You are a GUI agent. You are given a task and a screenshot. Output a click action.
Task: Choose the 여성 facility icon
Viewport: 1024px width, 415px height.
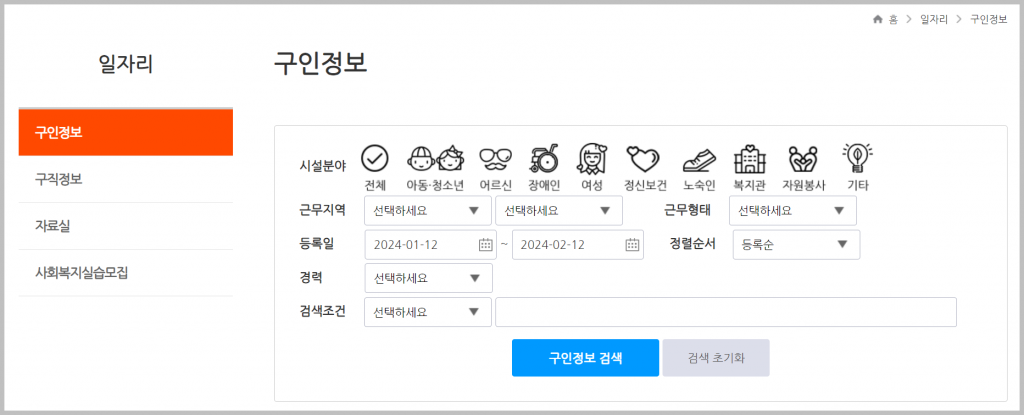tap(592, 158)
